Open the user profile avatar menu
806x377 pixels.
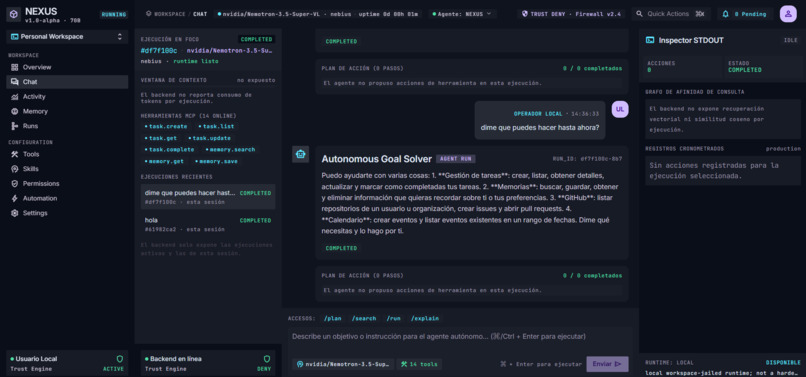pos(788,14)
